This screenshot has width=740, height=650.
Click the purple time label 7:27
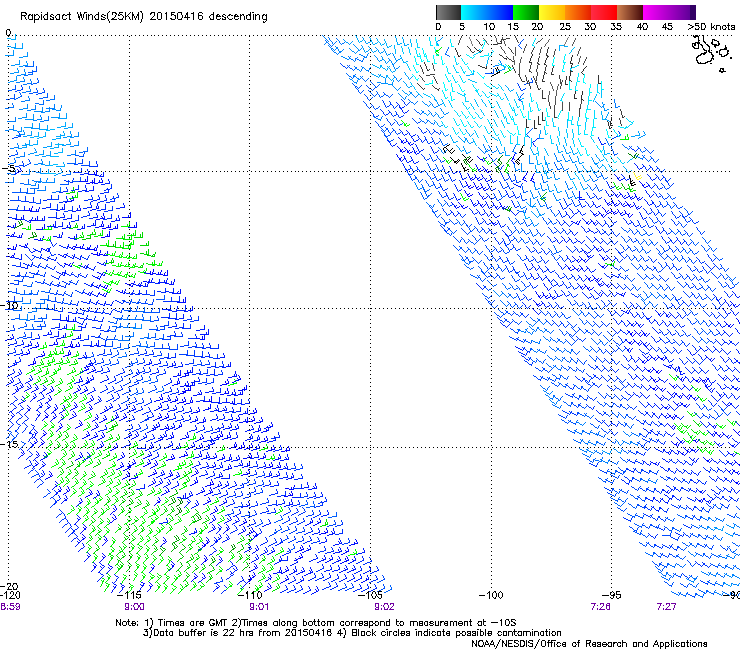666,607
